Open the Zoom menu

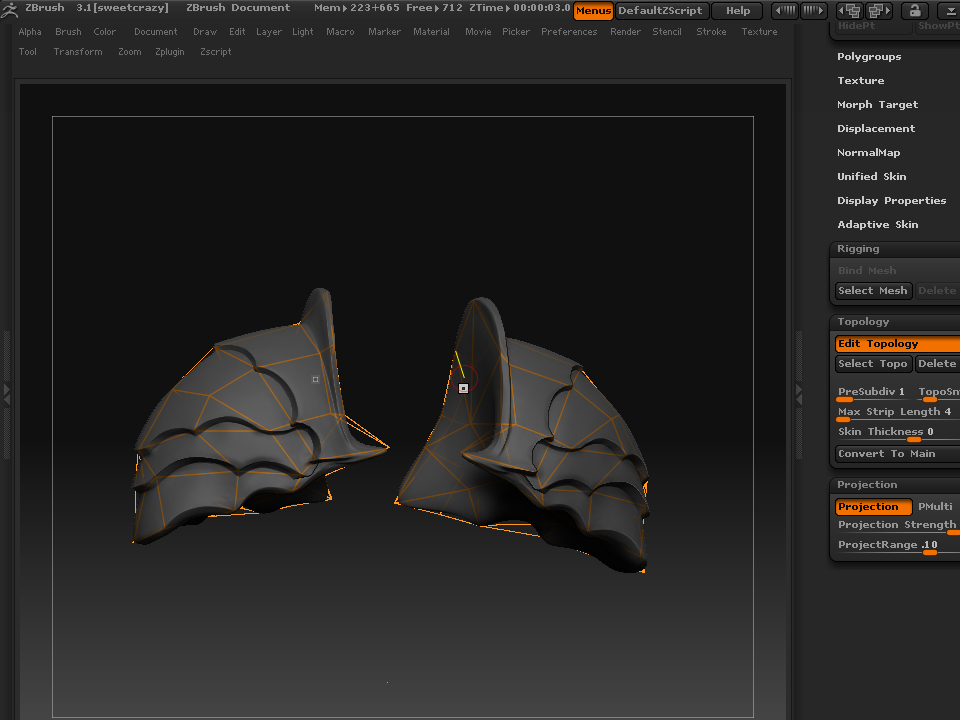point(130,52)
